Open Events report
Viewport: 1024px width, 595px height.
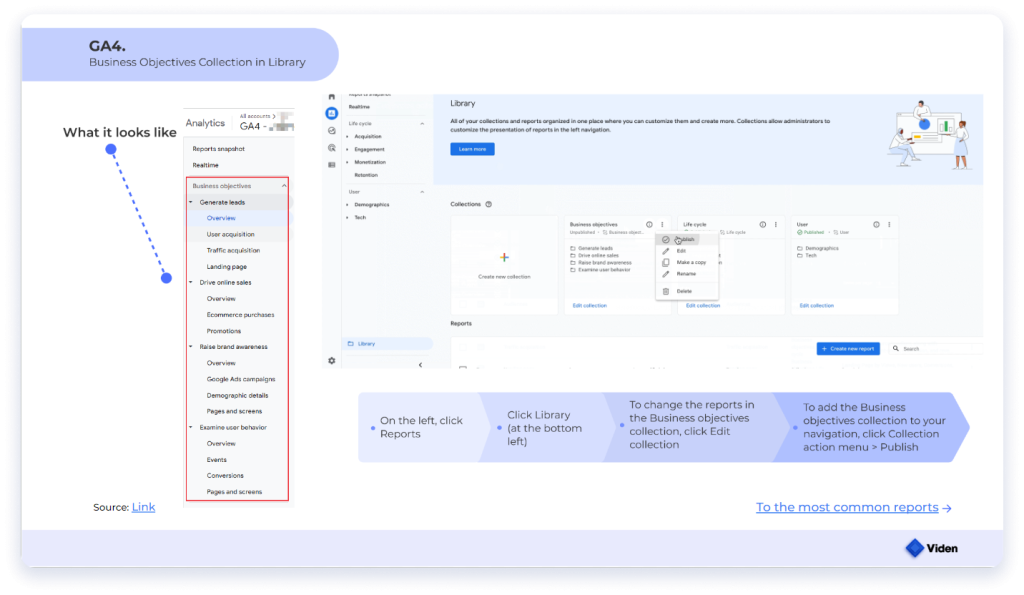[216, 460]
